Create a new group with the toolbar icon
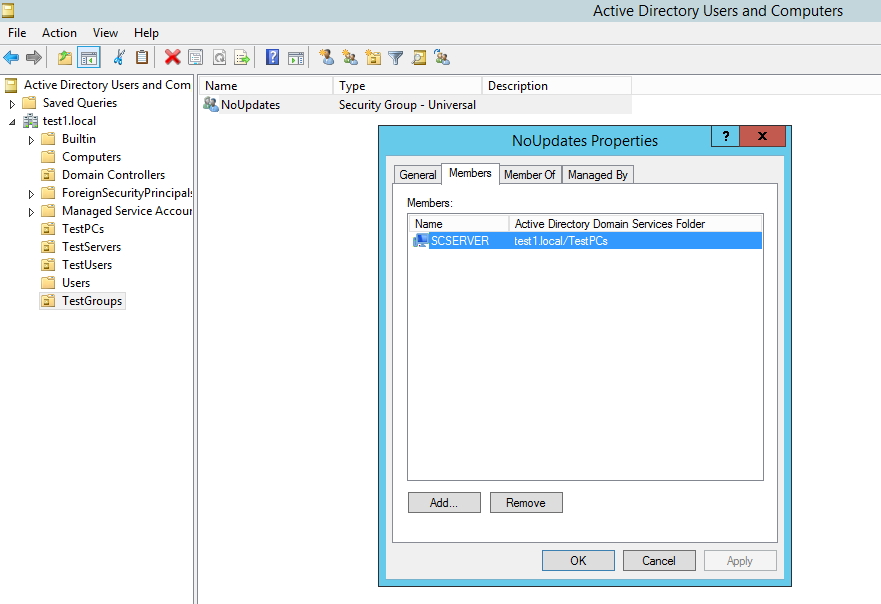Image resolution: width=881 pixels, height=604 pixels. point(350,57)
